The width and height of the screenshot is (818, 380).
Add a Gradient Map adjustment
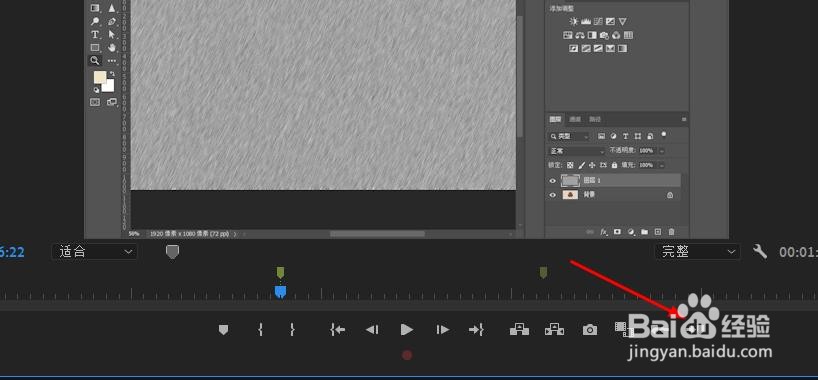tap(622, 49)
